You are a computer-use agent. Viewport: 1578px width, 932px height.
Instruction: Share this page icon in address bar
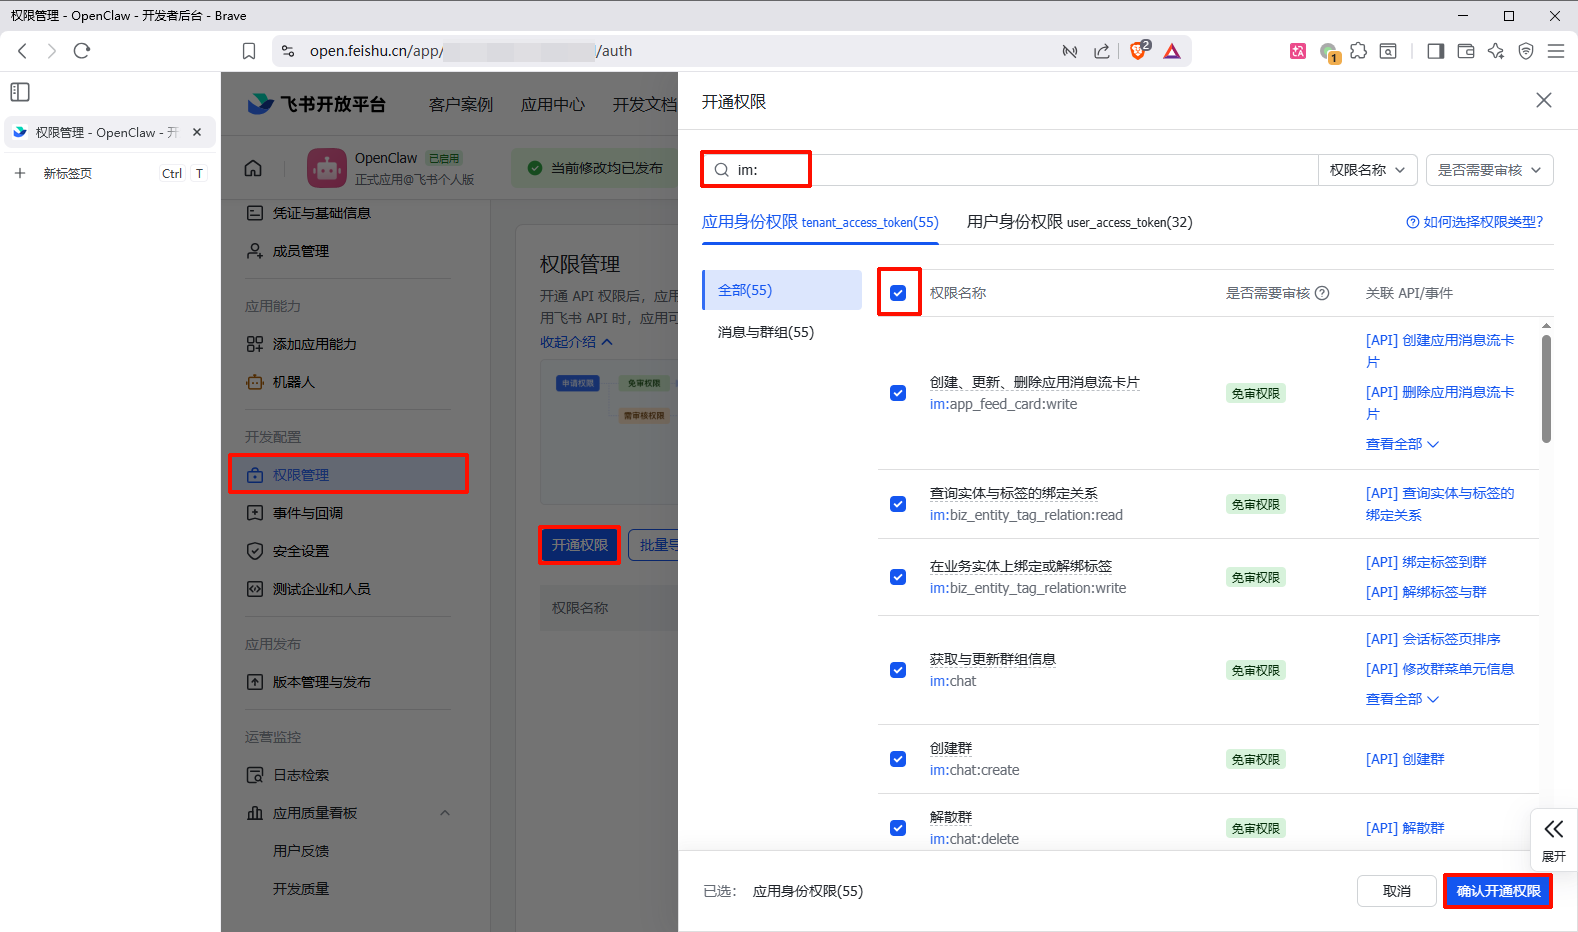pyautogui.click(x=1102, y=51)
